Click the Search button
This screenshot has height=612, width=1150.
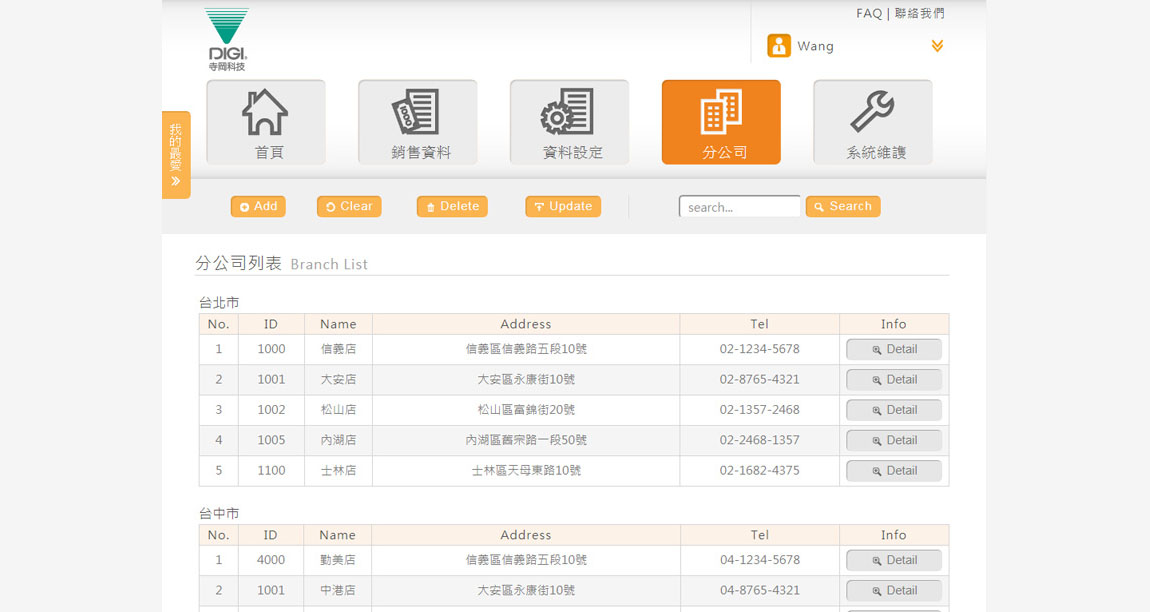[x=843, y=206]
